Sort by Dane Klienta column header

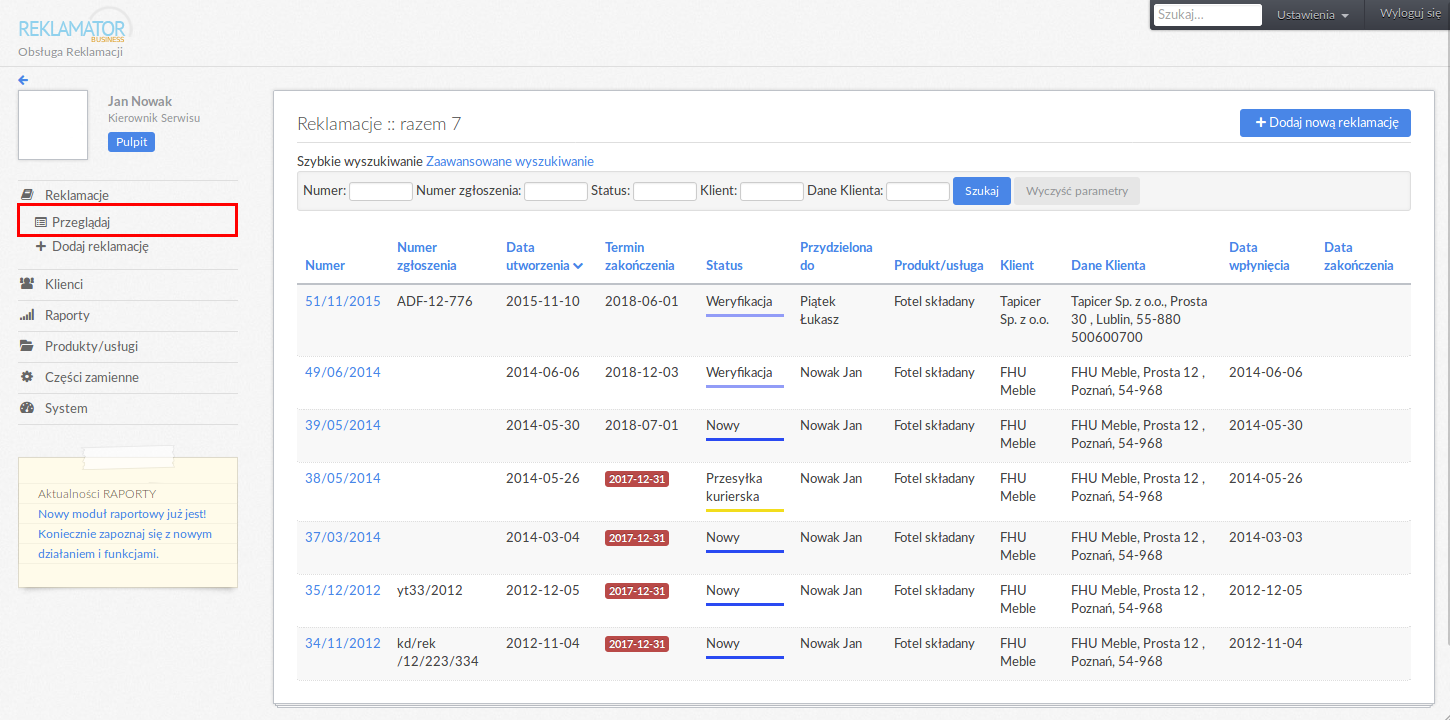click(x=1108, y=265)
